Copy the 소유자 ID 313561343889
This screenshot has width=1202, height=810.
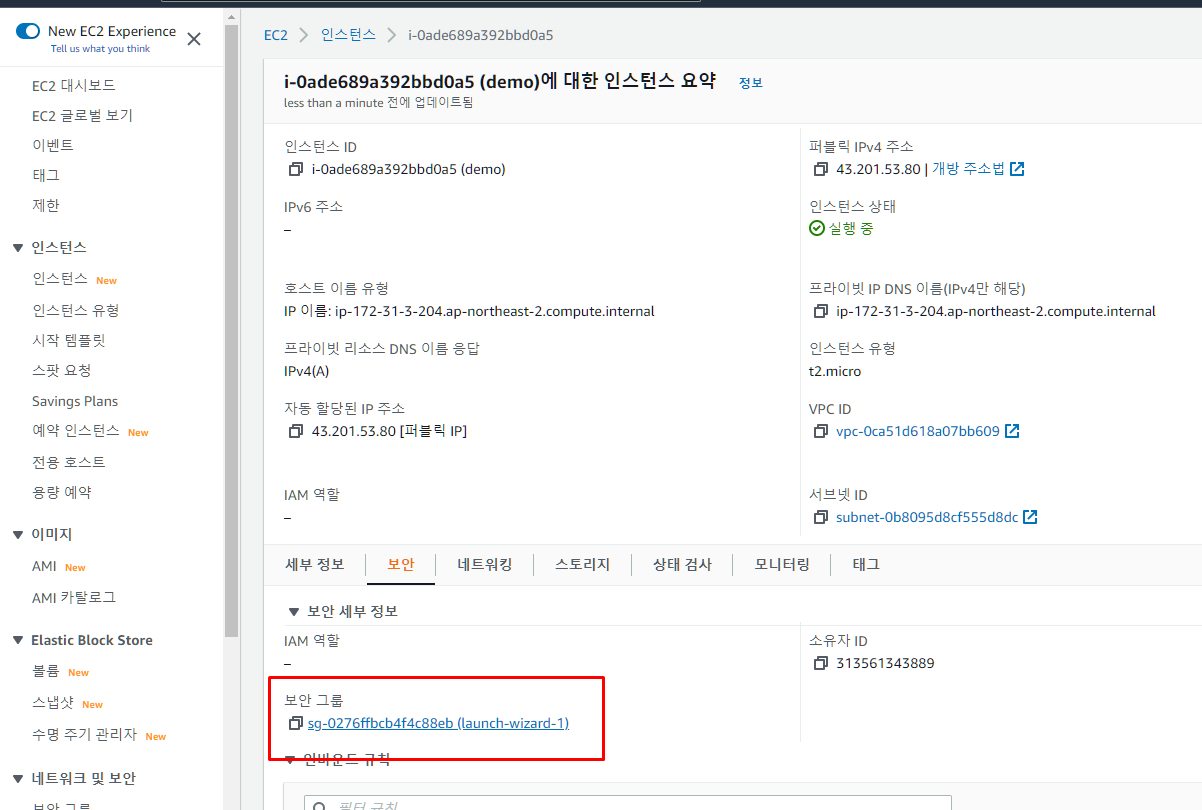click(820, 663)
